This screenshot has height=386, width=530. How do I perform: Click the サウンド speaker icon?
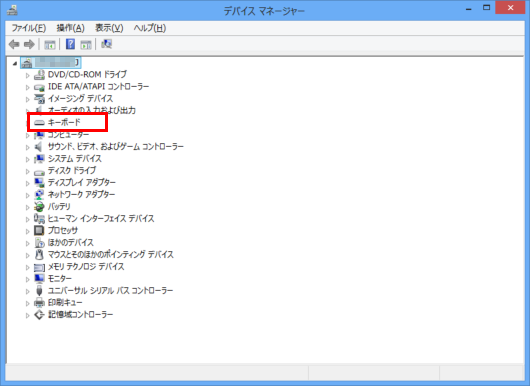point(39,147)
